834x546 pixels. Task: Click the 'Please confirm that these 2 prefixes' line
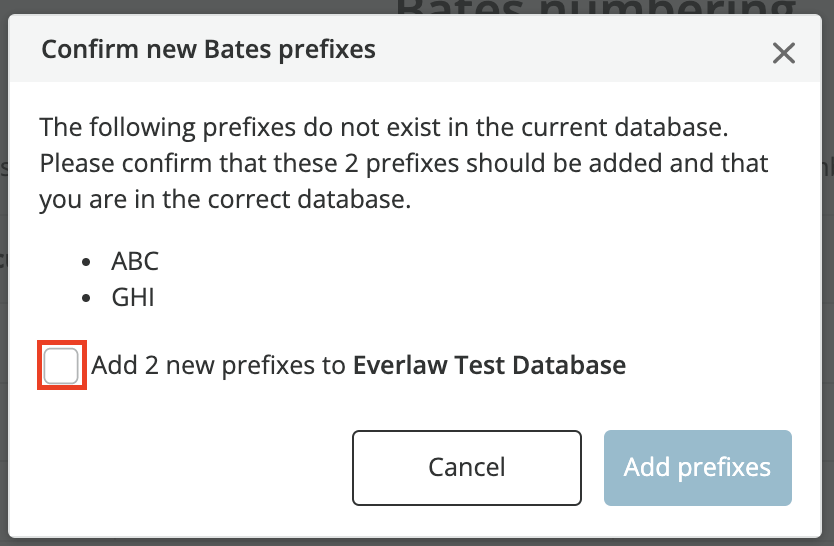point(404,164)
